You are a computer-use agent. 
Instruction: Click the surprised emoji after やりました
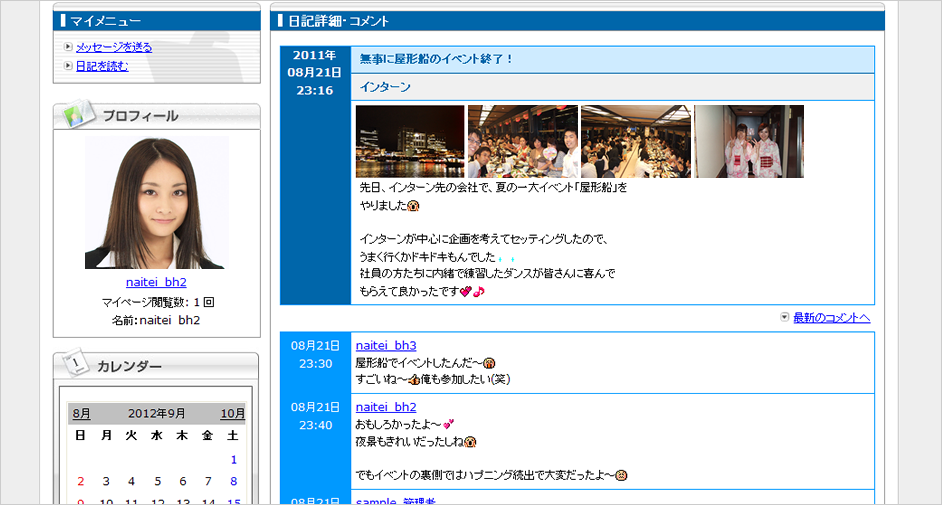pyautogui.click(x=413, y=206)
